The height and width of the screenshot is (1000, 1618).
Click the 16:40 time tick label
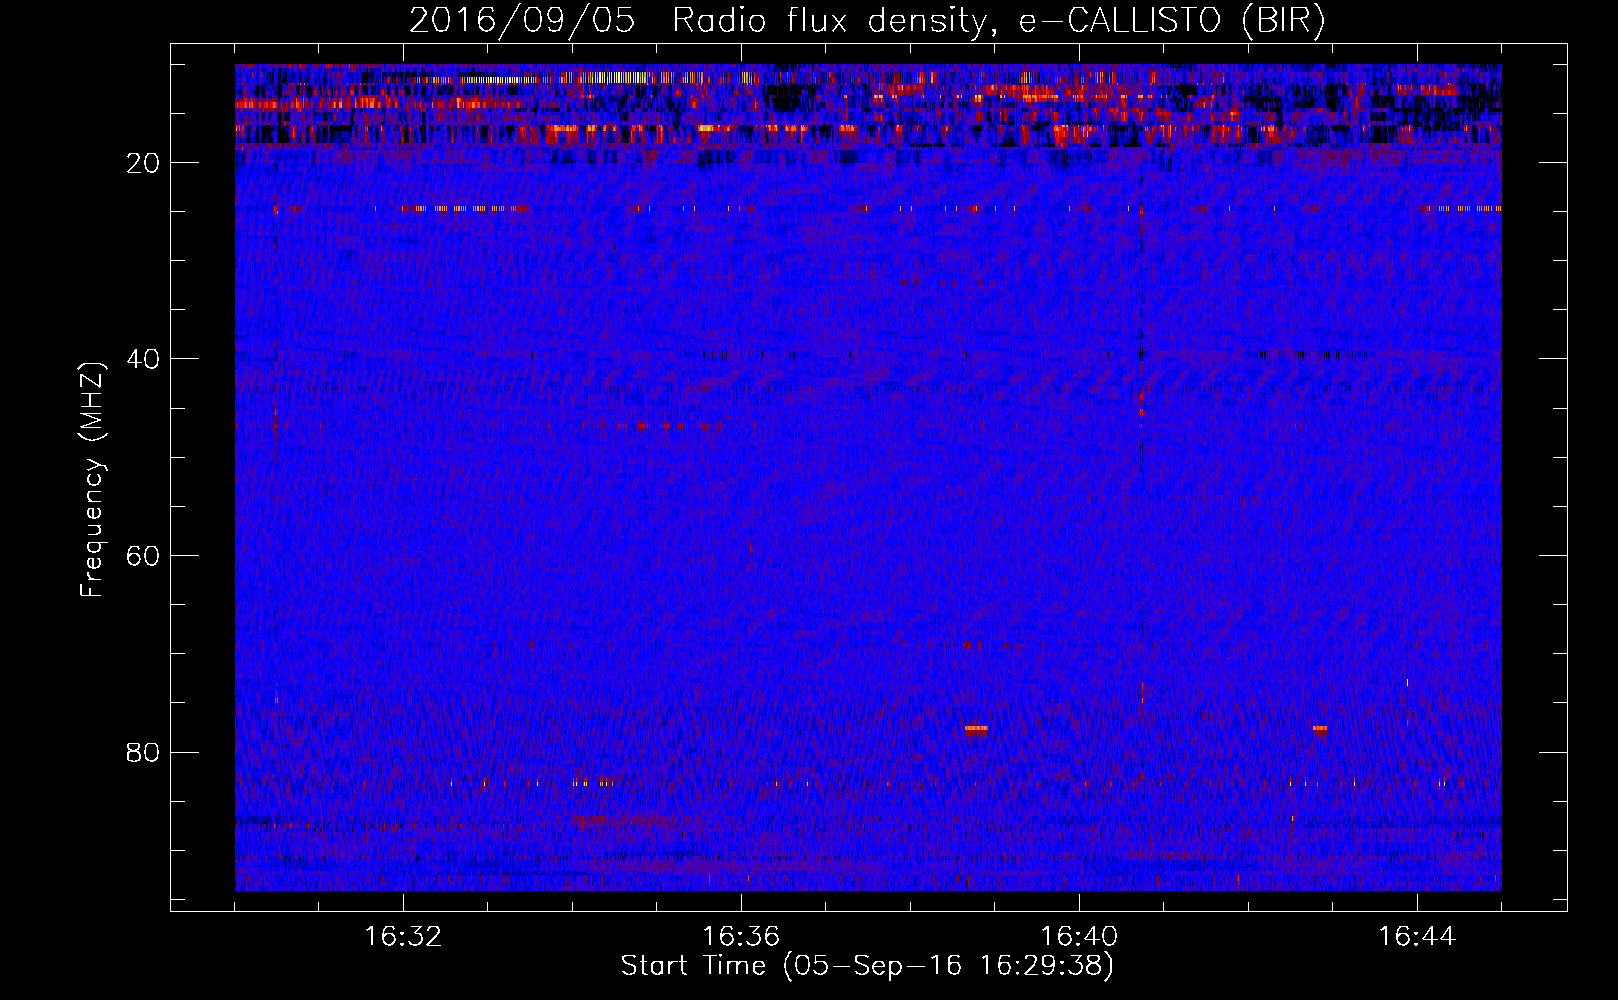click(1079, 937)
